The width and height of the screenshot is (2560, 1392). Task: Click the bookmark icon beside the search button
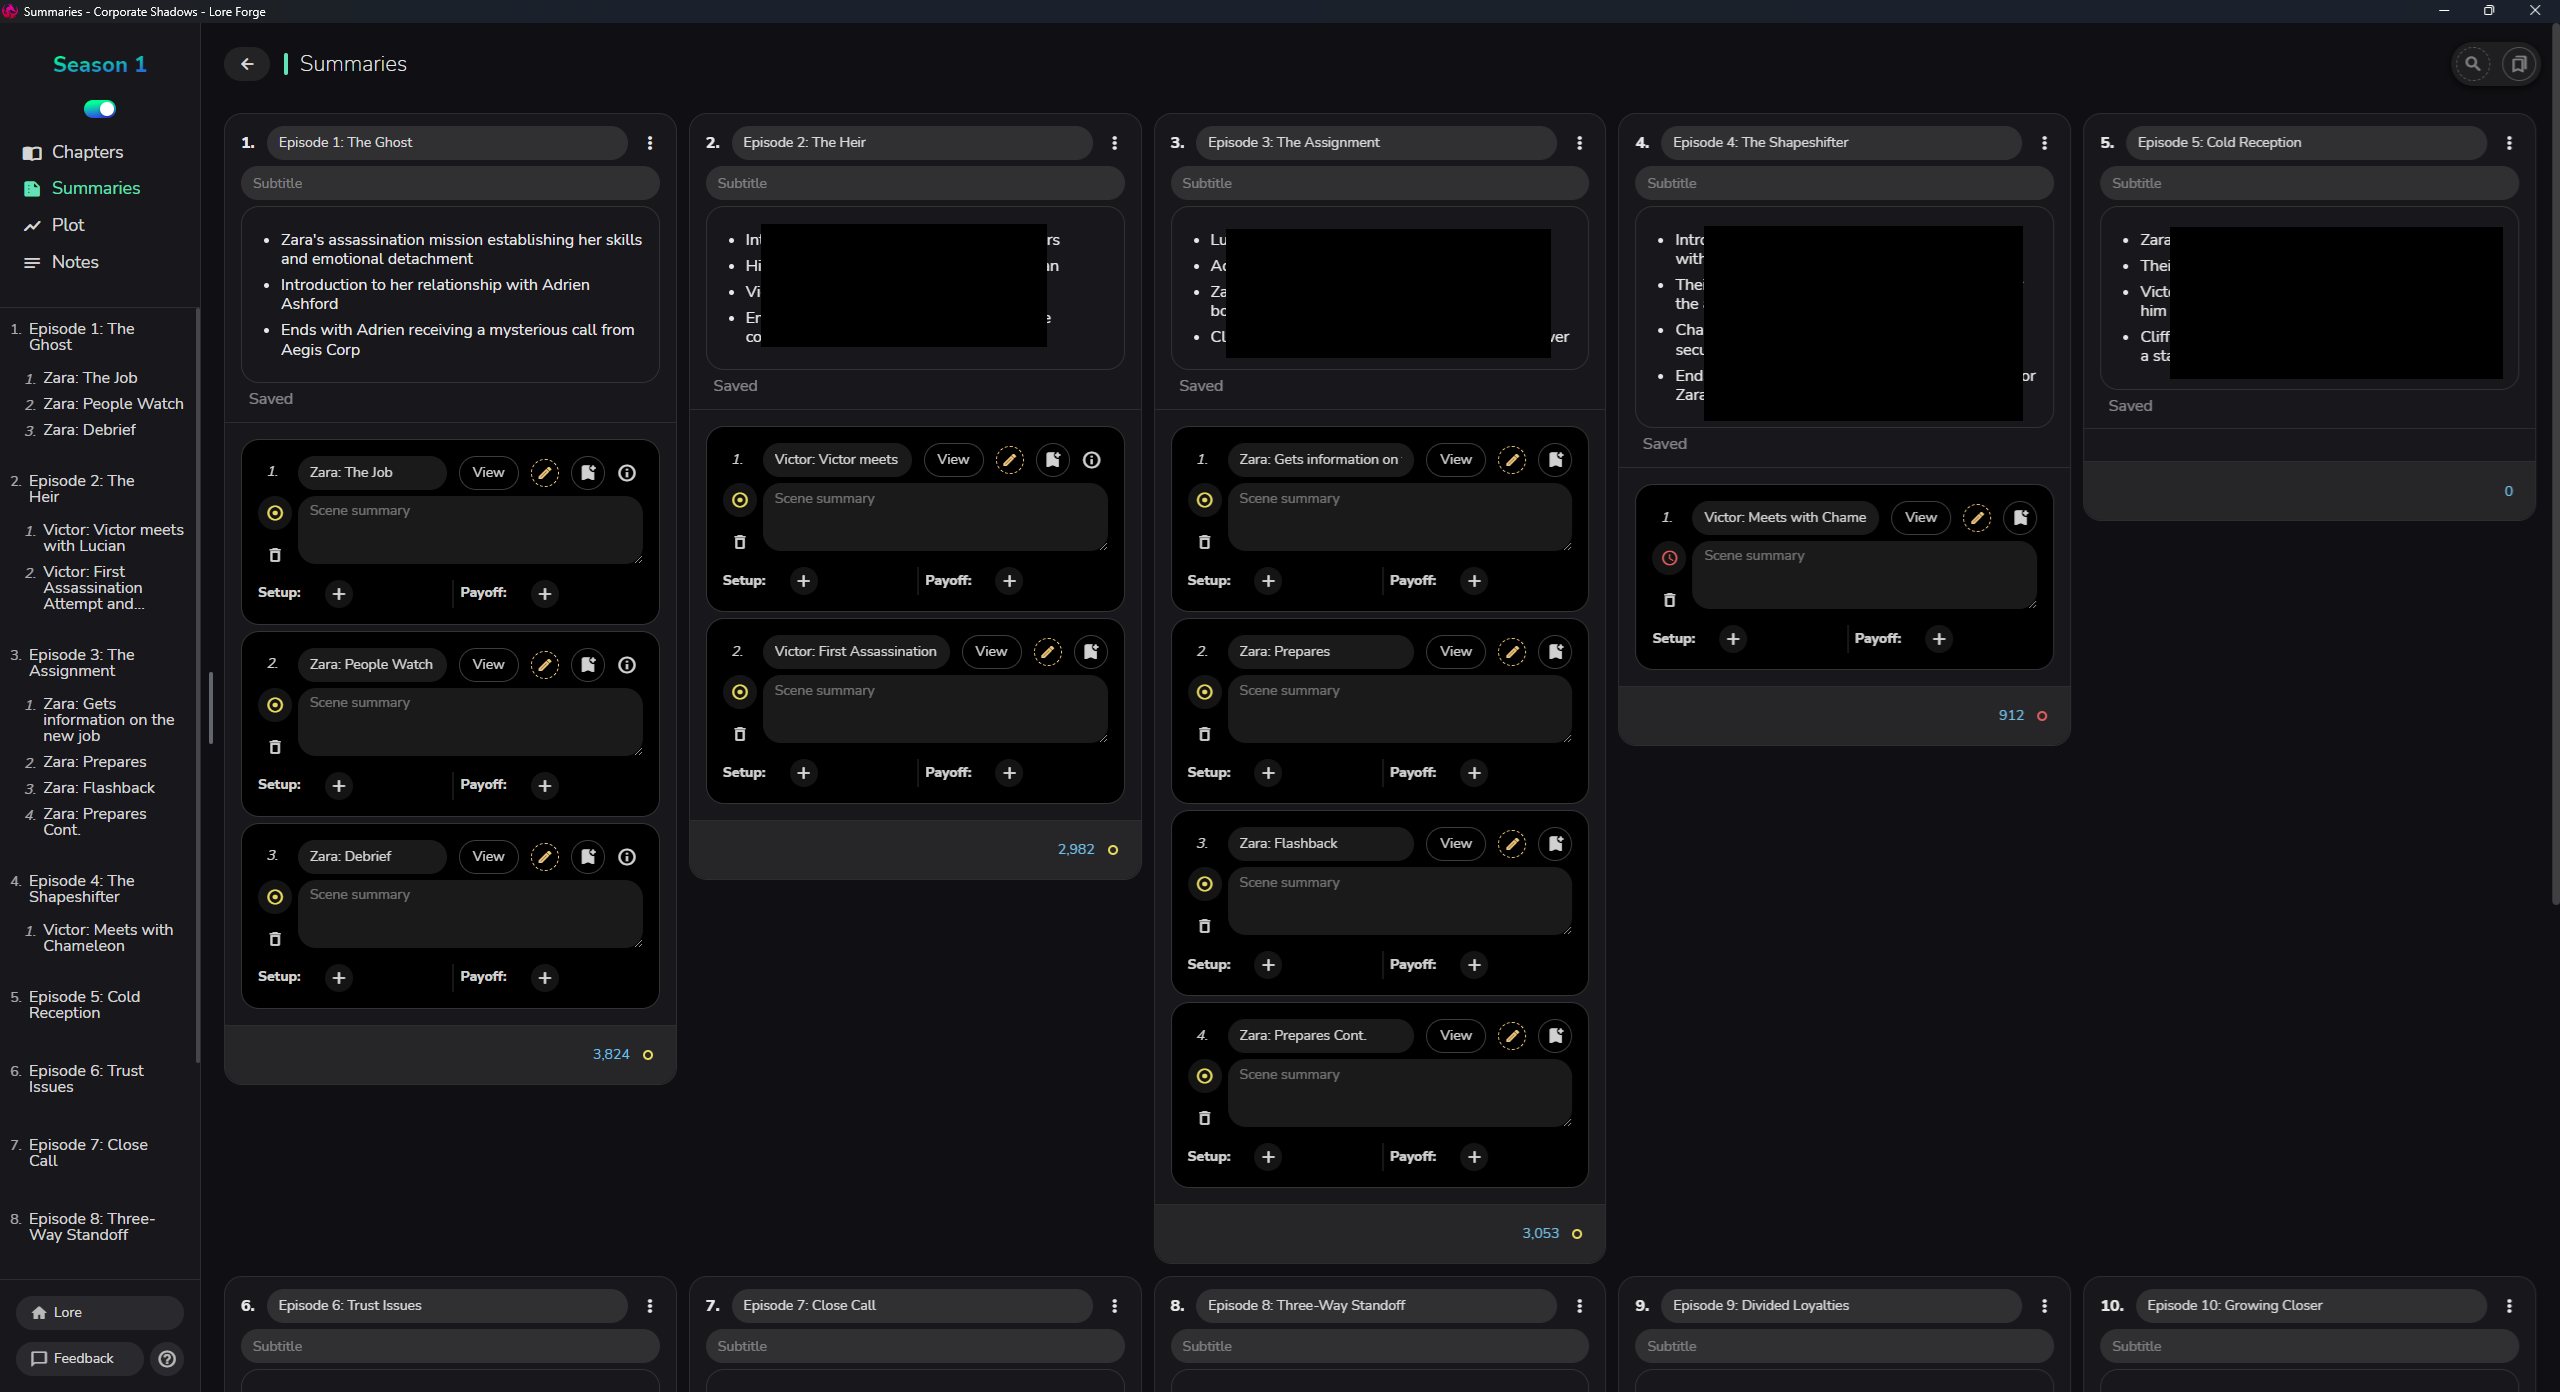pyautogui.click(x=2519, y=63)
